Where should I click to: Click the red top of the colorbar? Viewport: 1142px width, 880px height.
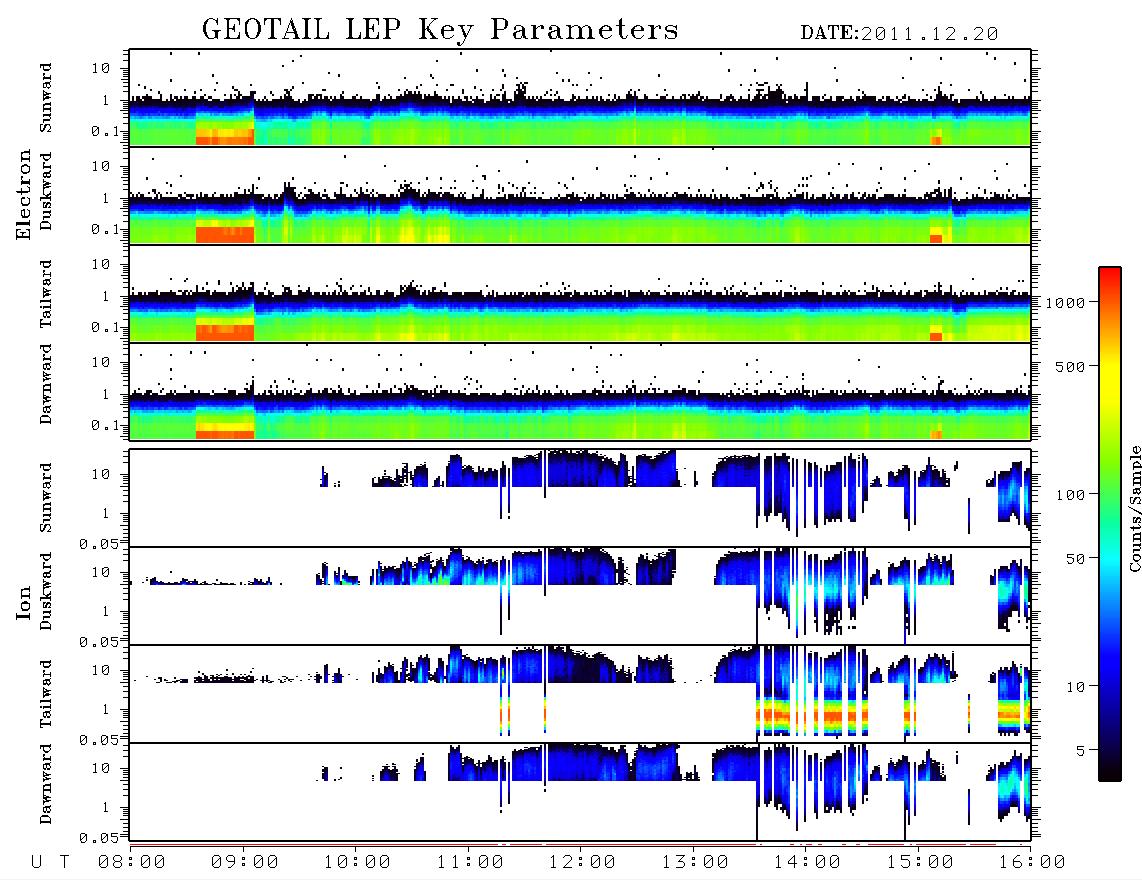pos(1109,277)
